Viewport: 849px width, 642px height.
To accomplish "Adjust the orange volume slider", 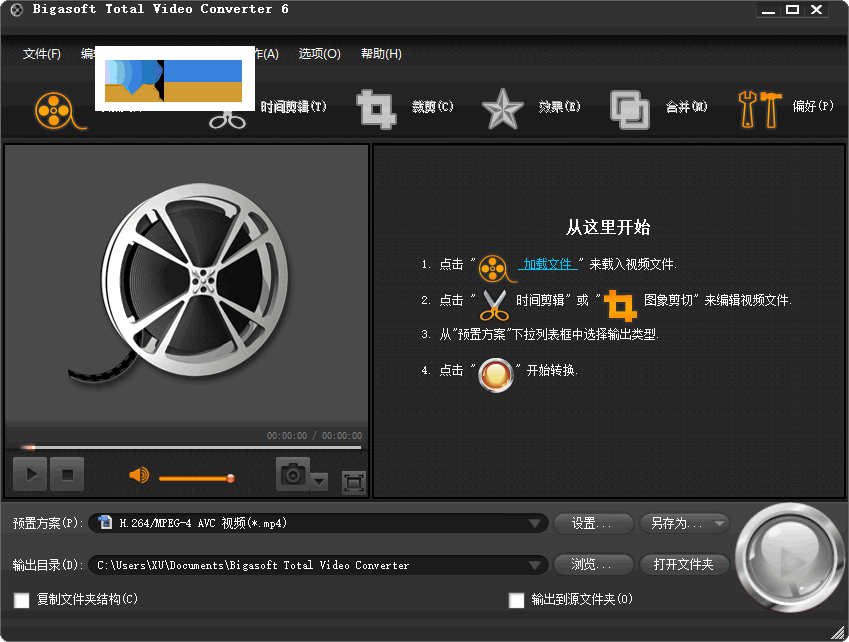I will coord(197,479).
